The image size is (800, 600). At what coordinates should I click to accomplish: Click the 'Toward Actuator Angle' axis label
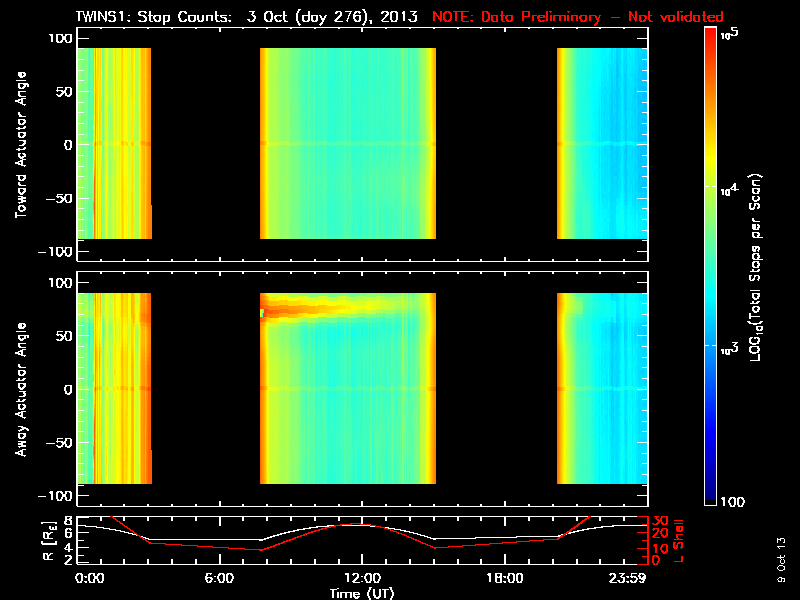(x=21, y=144)
